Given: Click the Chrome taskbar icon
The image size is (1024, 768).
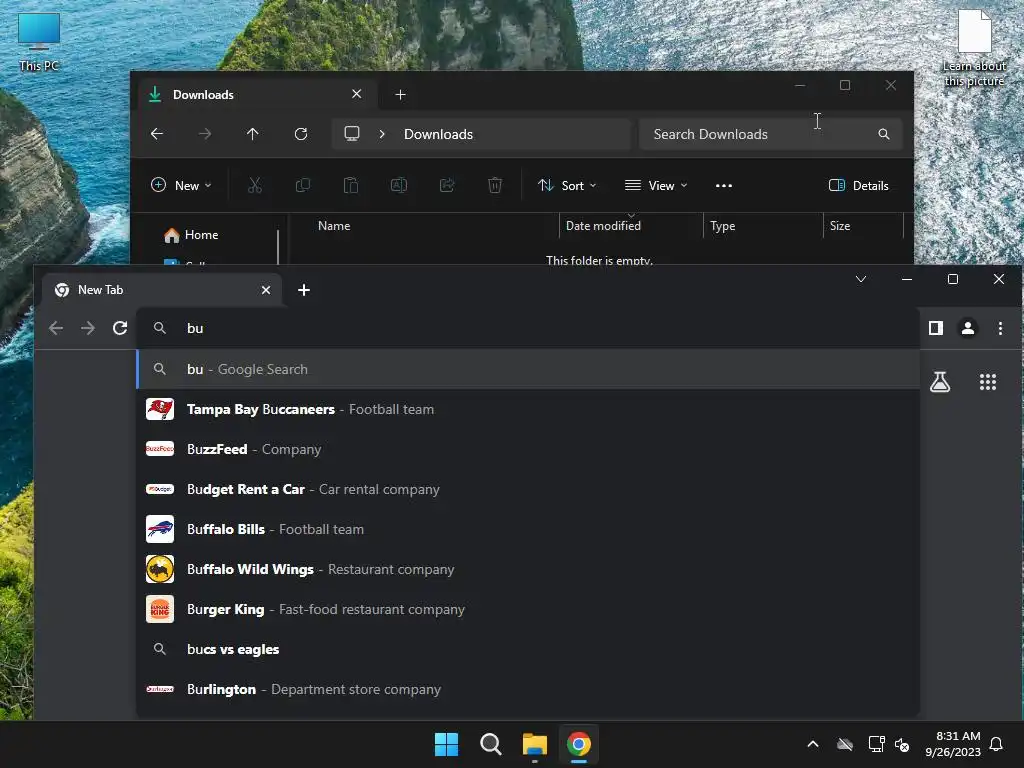Looking at the screenshot, I should pyautogui.click(x=579, y=744).
